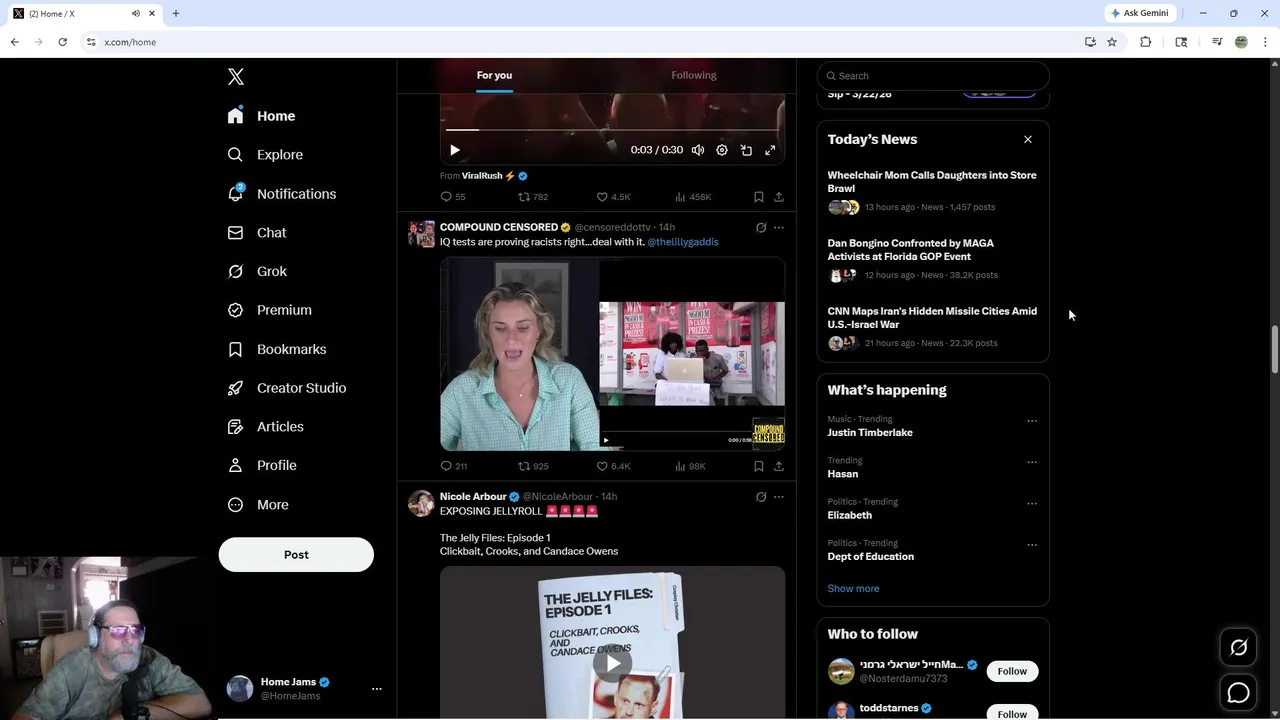This screenshot has height=720, width=1280.
Task: Toggle picture-in-picture on ViralRush video
Action: (x=746, y=150)
